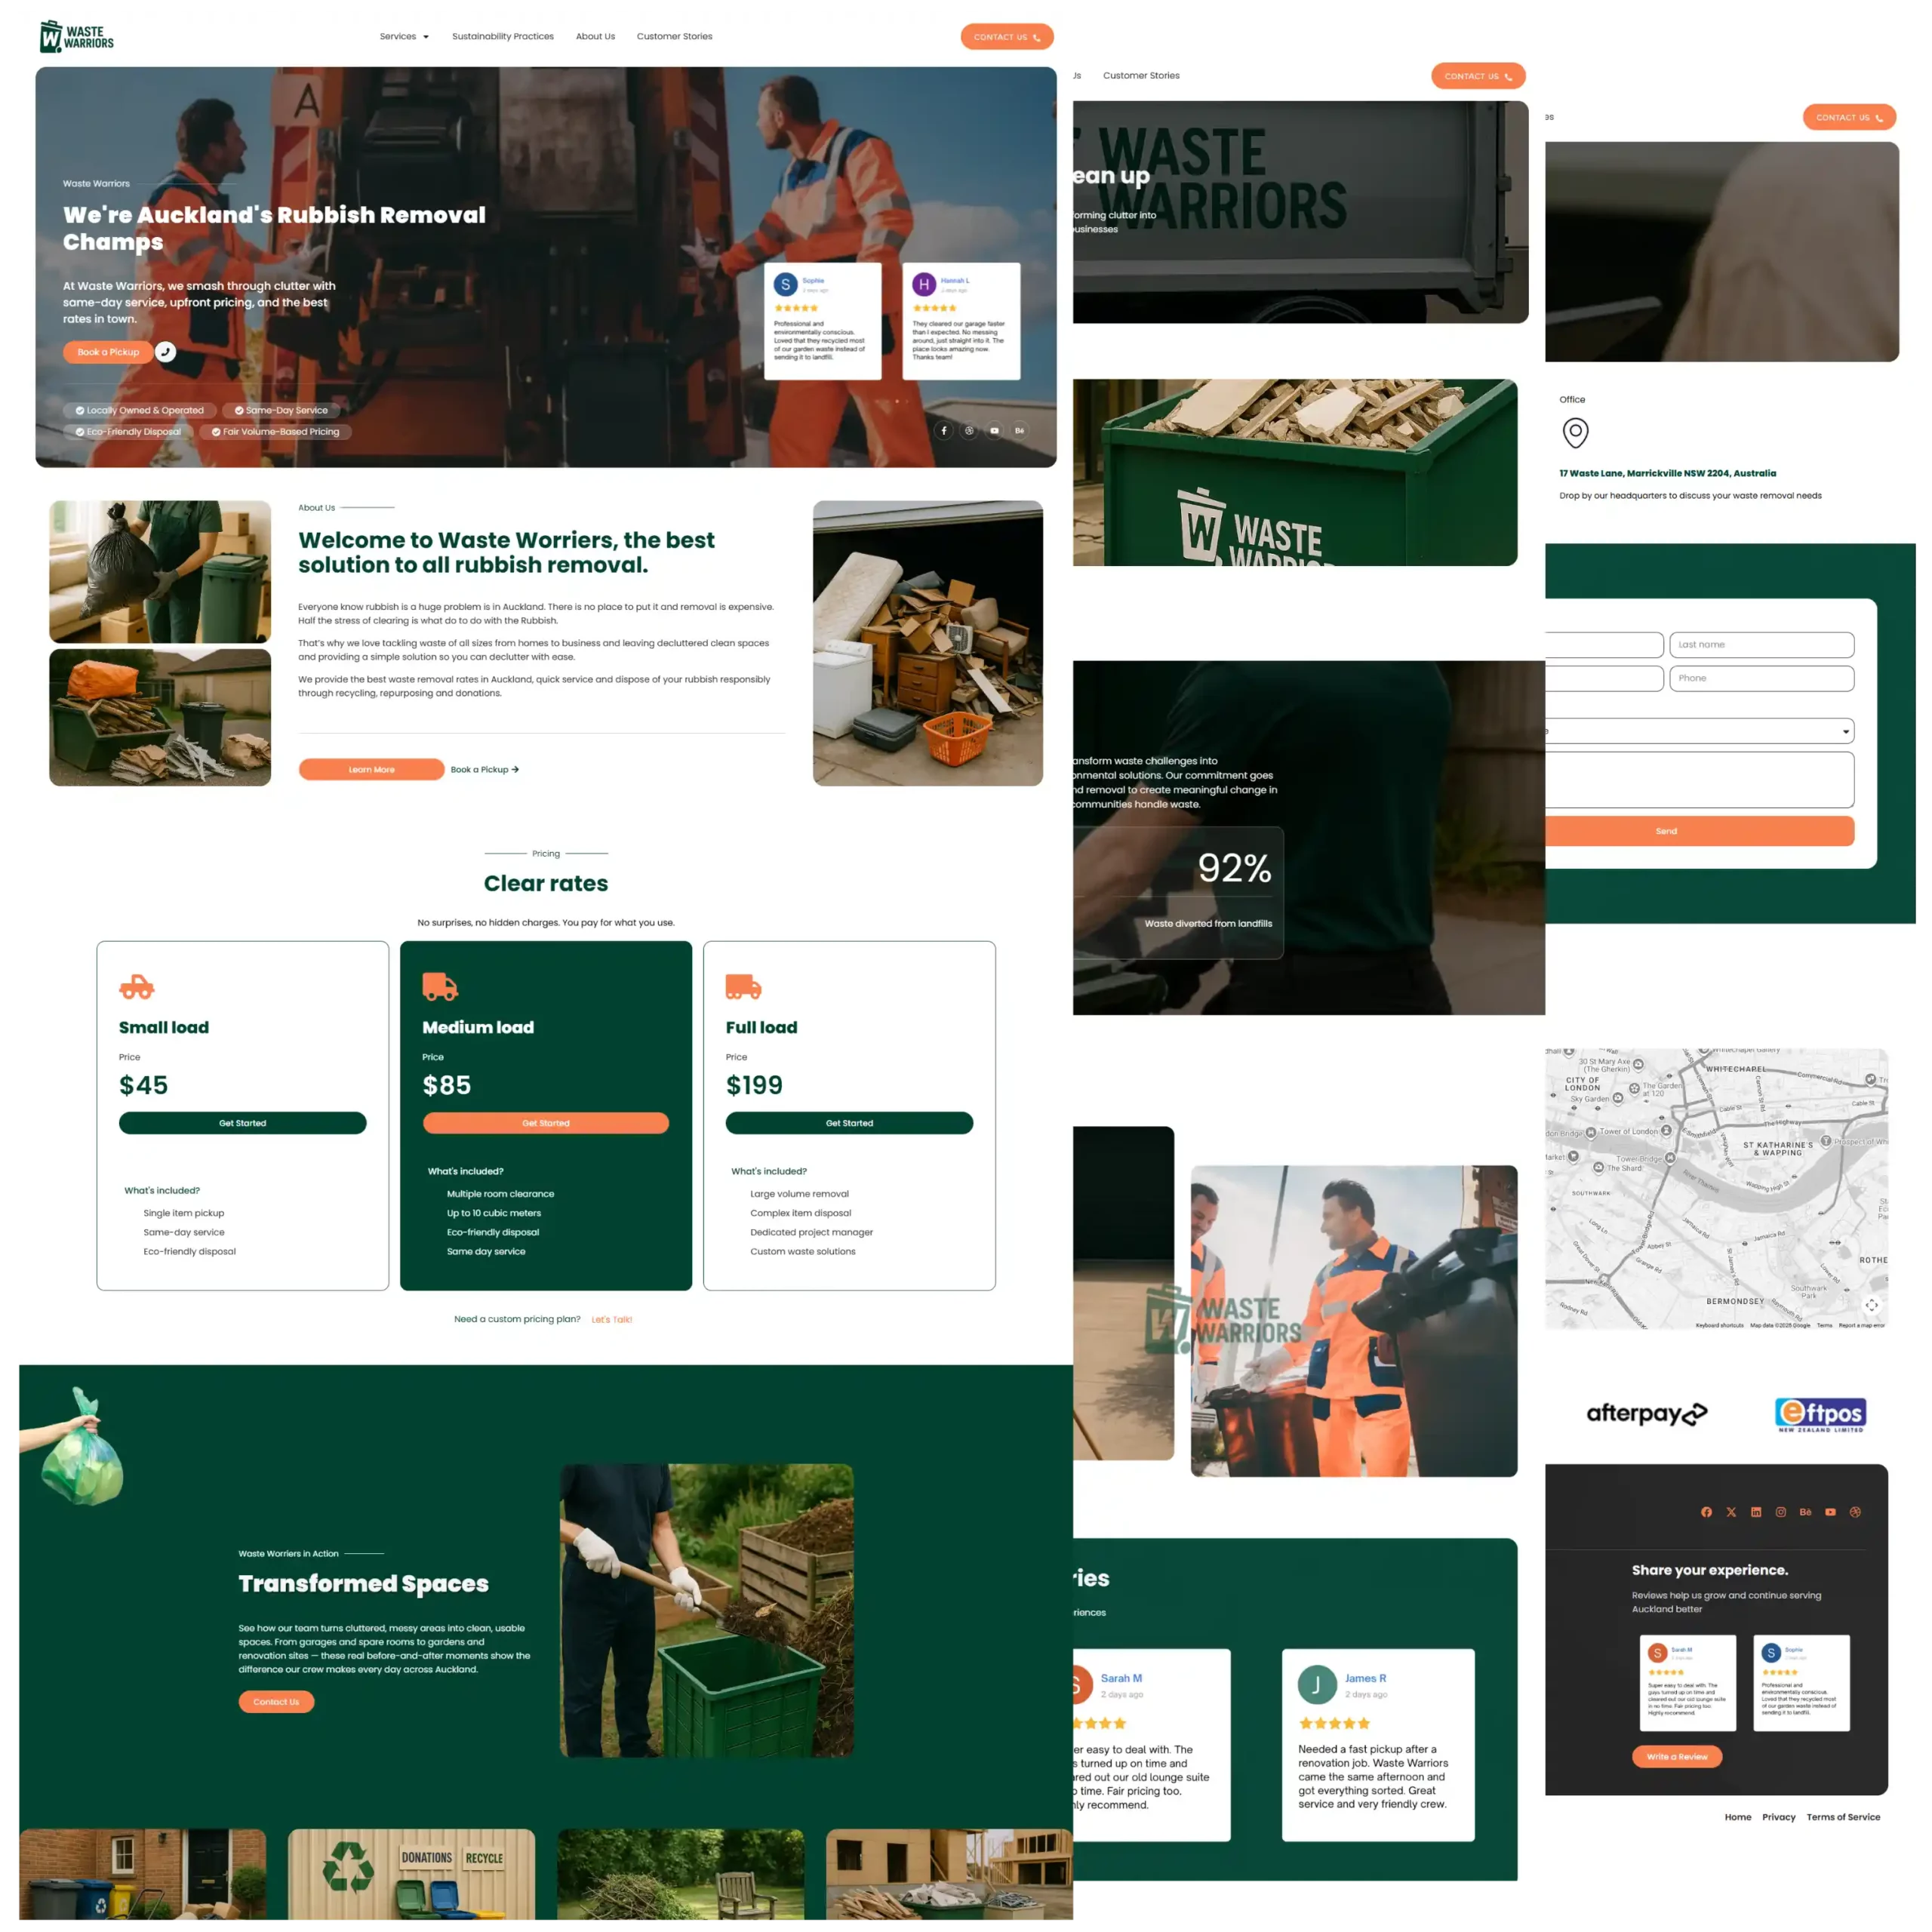Click the 'Fair Volume-Based Pricing' badge
Image resolution: width=1932 pixels, height=1932 pixels.
[275, 432]
